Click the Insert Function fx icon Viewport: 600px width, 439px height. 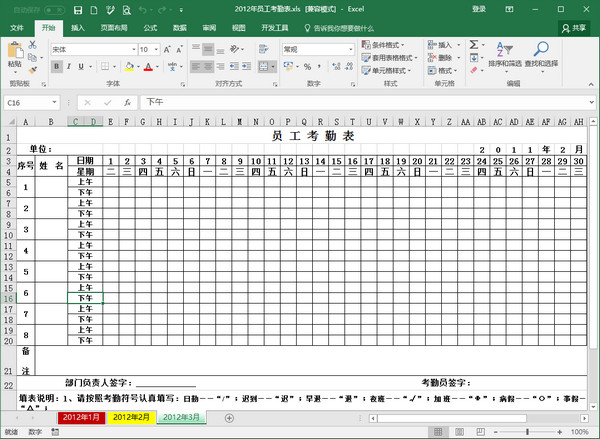127,102
